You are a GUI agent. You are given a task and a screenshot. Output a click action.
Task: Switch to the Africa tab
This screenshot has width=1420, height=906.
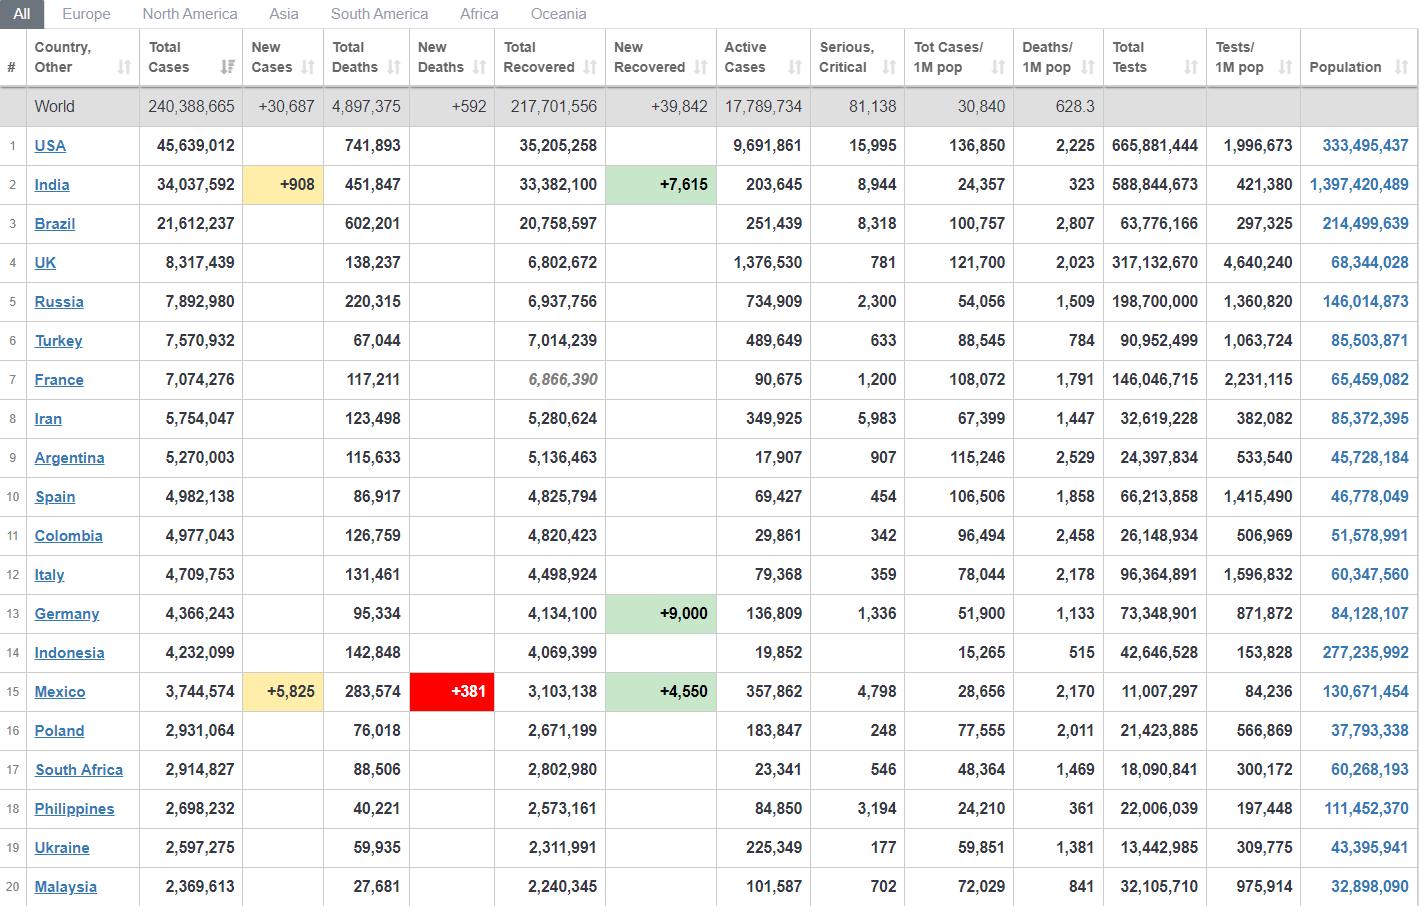coord(479,14)
